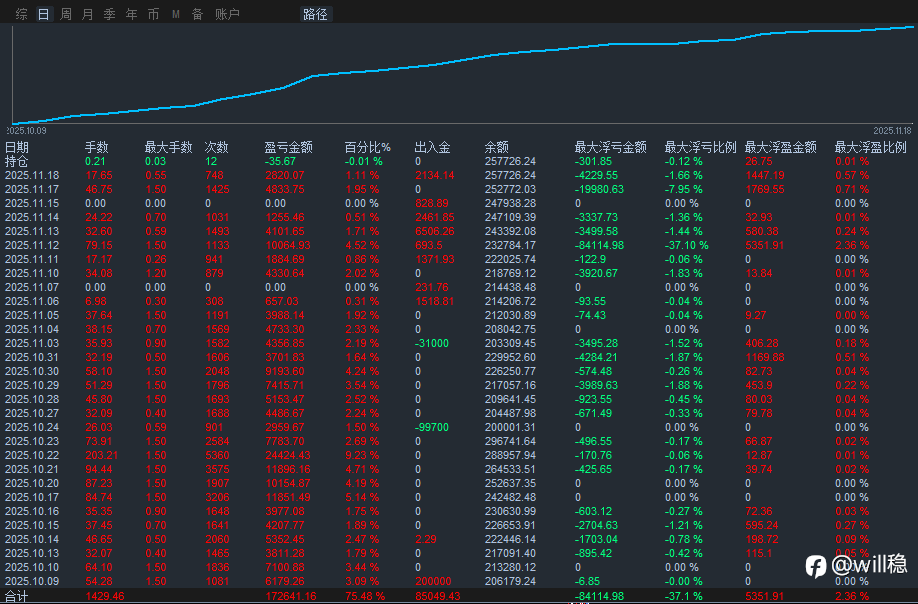918x604 pixels.
Task: Sort by 盈亏金额 column header
Action: (x=289, y=147)
